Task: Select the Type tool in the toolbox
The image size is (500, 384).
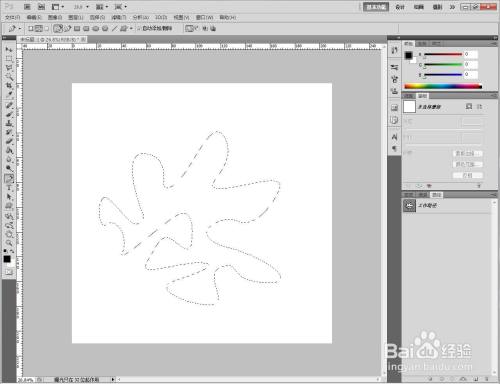Action: tap(9, 188)
